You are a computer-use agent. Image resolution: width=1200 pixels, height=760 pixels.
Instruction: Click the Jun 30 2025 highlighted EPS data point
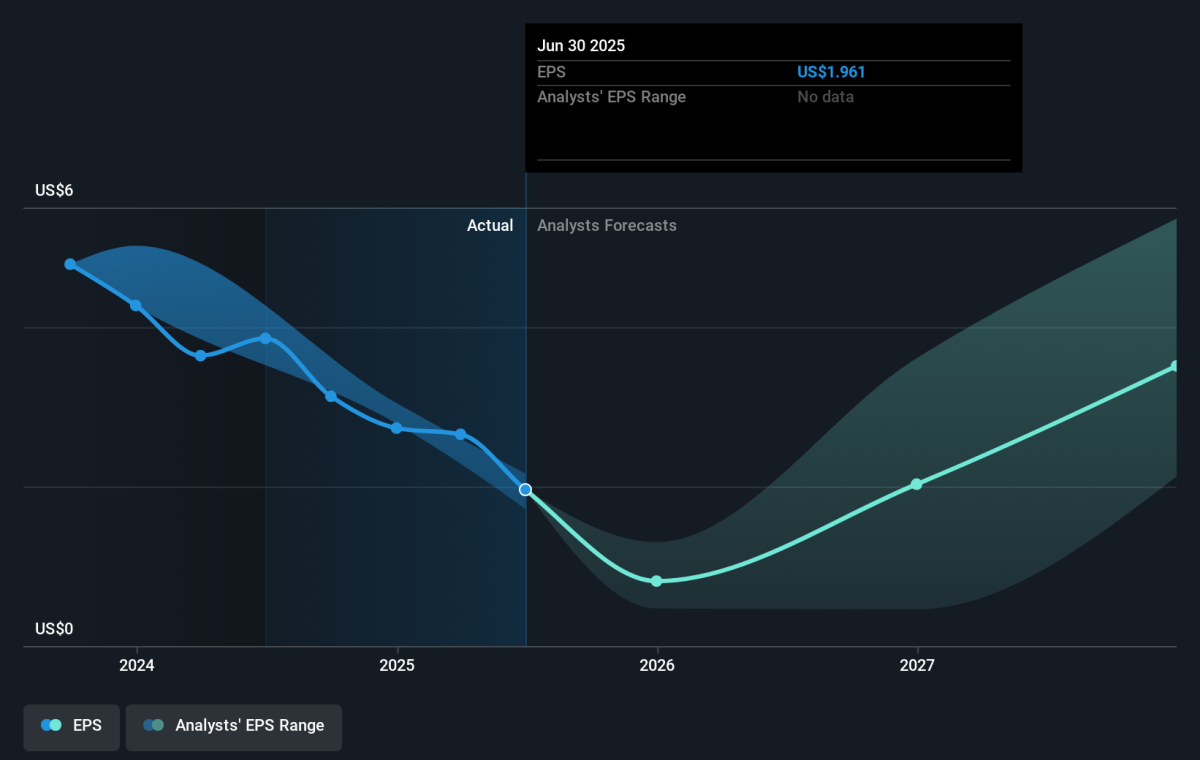(526, 490)
